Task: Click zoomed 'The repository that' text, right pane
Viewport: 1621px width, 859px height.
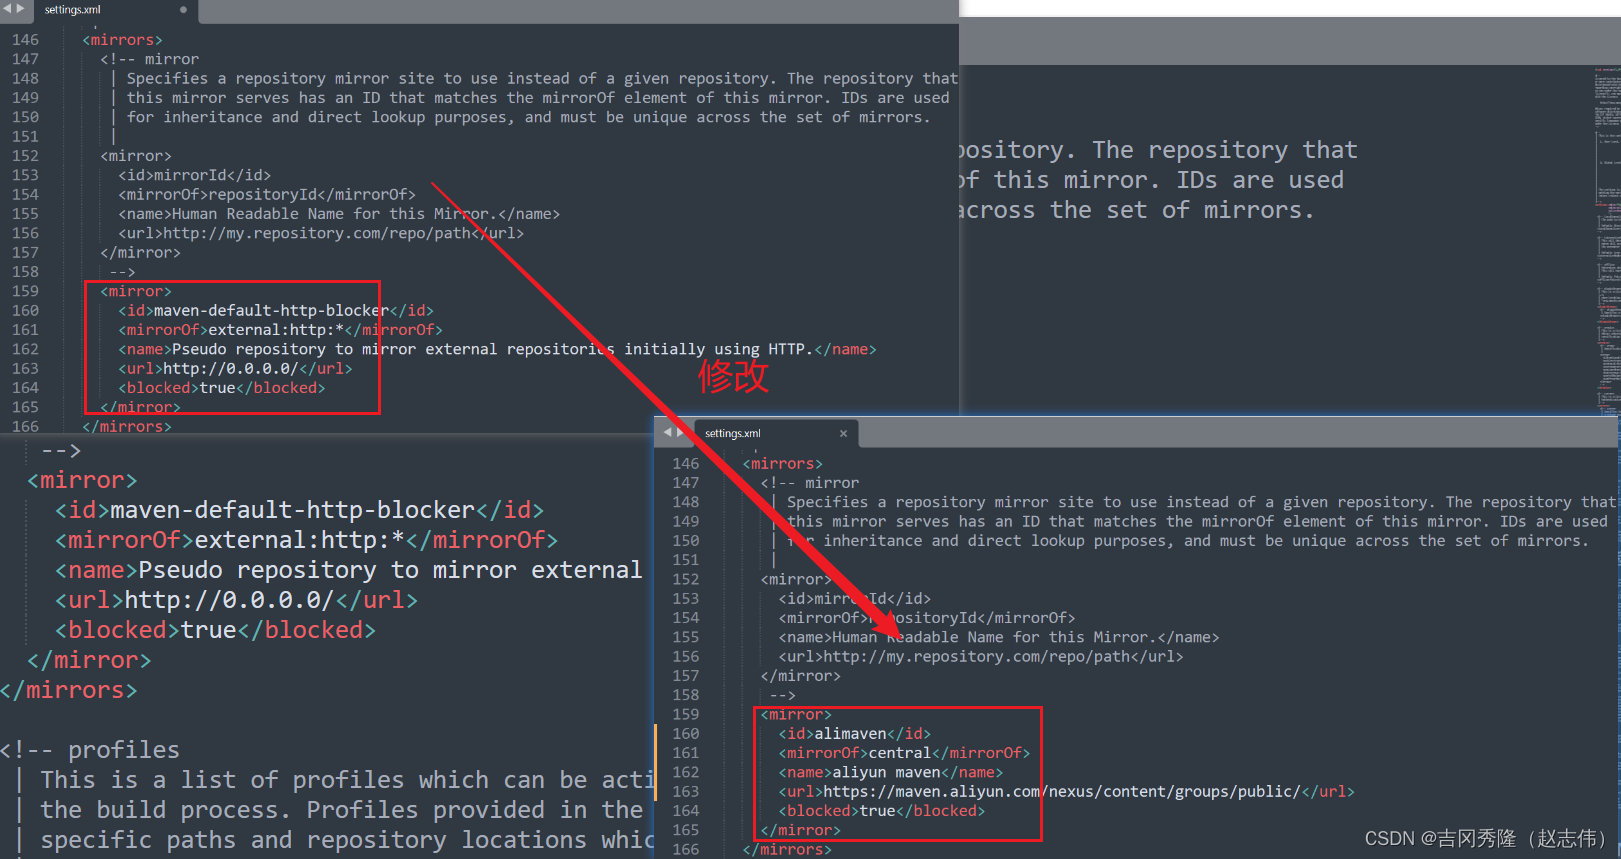Action: tap(1225, 150)
